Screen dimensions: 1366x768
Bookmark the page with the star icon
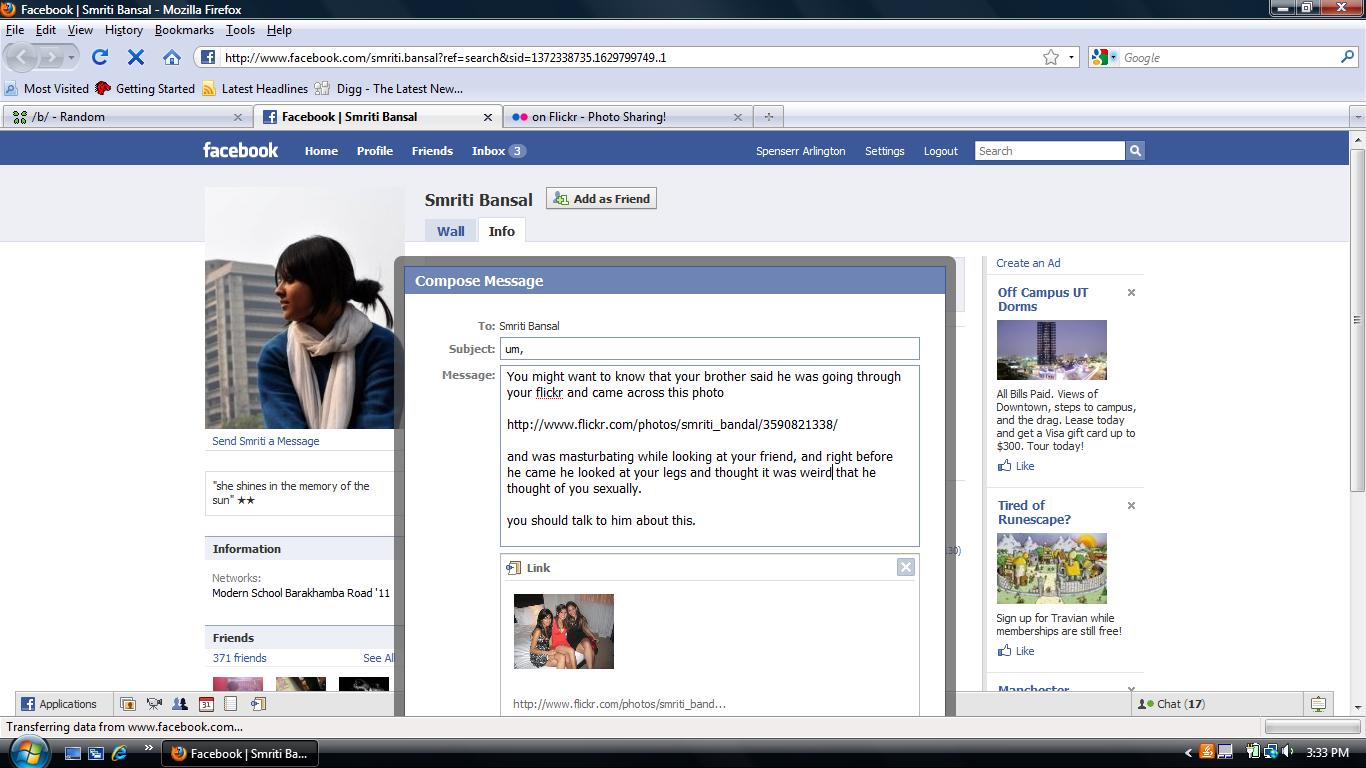click(x=1051, y=57)
